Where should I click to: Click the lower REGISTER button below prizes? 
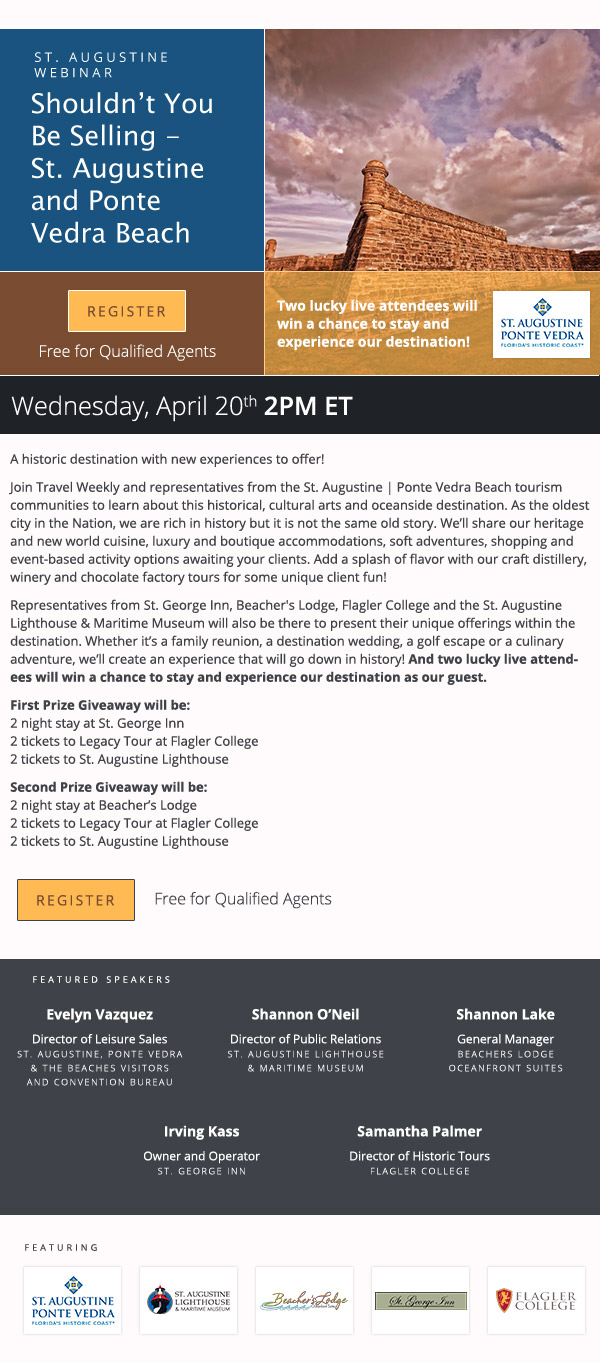[76, 900]
